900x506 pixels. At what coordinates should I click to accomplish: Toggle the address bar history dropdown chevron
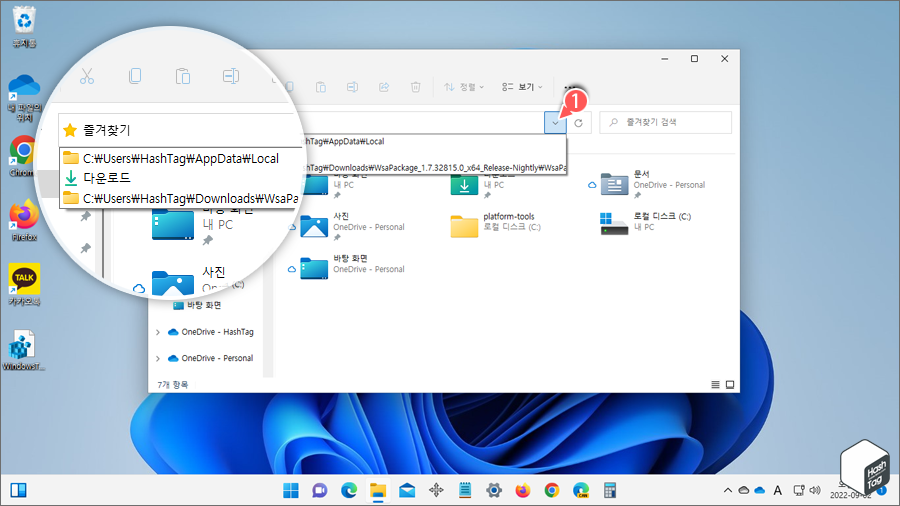(555, 123)
